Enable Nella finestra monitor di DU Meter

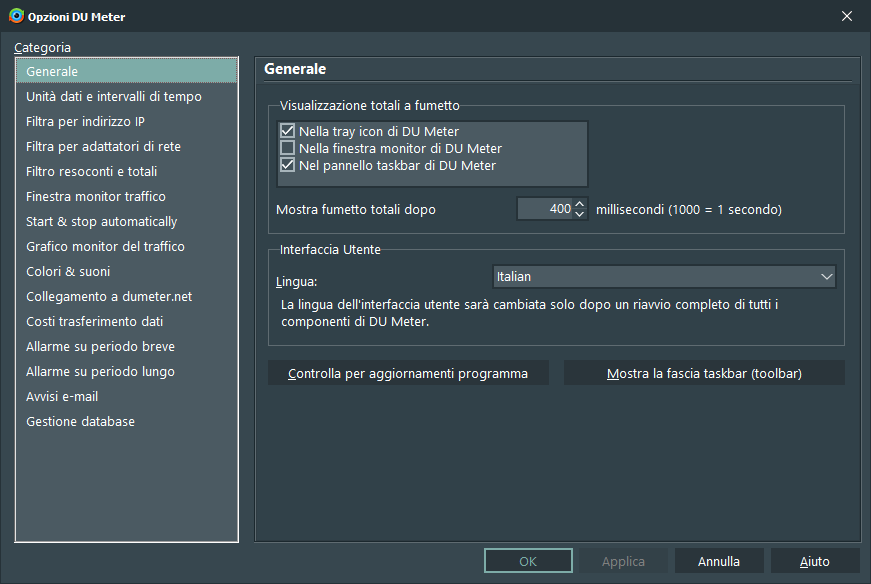[287, 148]
